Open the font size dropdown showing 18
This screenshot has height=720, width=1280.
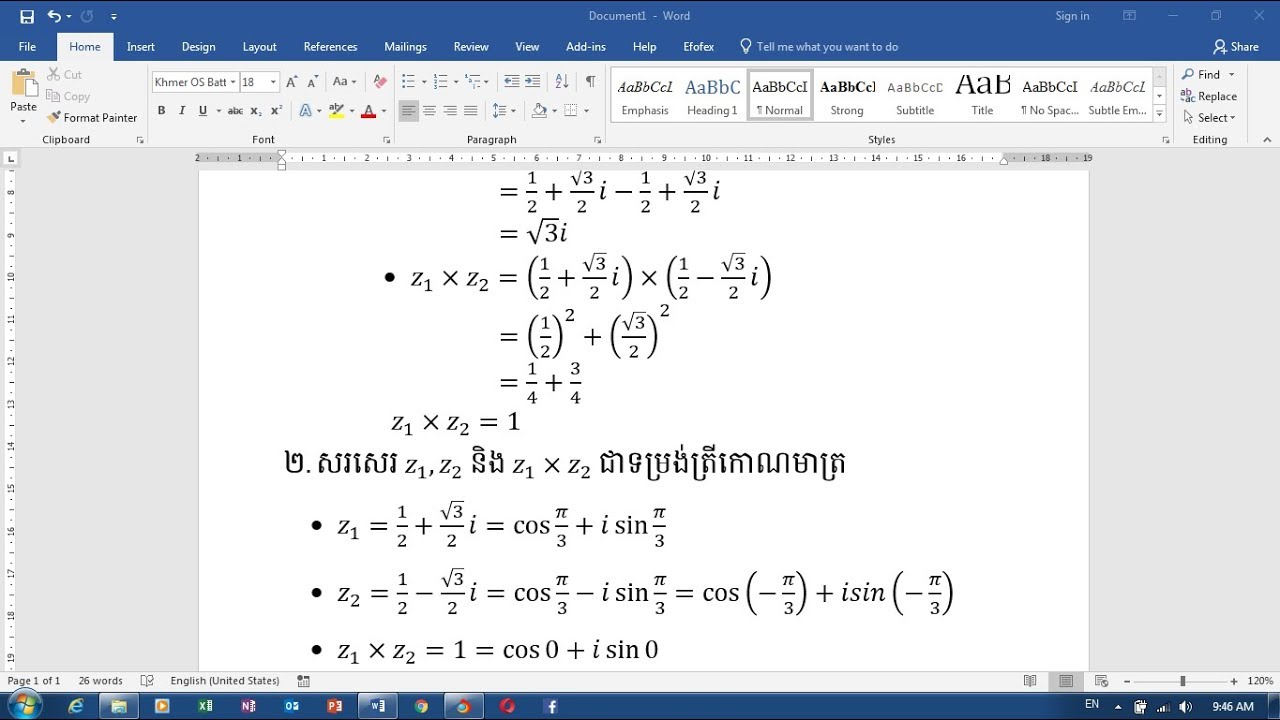tap(273, 82)
